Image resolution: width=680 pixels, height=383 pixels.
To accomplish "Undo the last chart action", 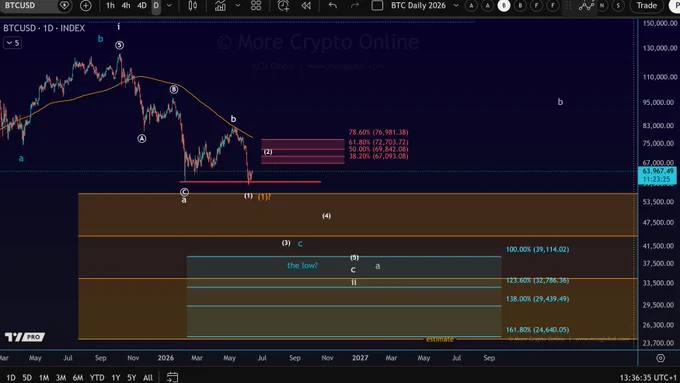I will [333, 6].
